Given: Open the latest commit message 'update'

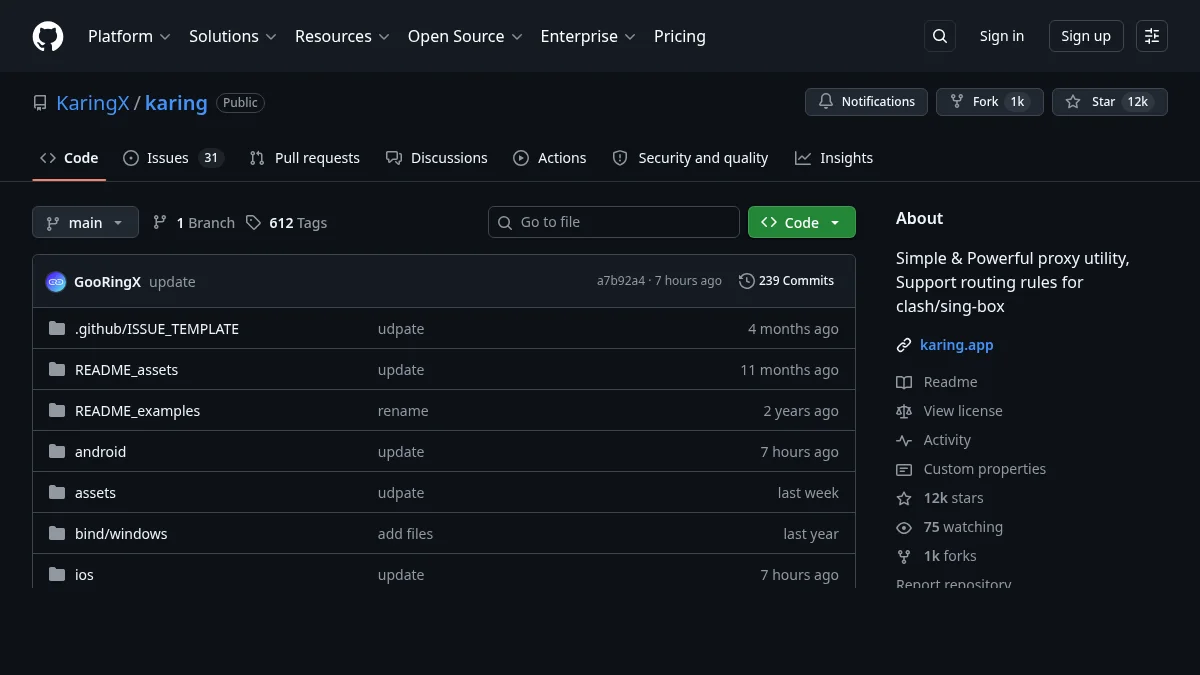Looking at the screenshot, I should click(x=172, y=282).
